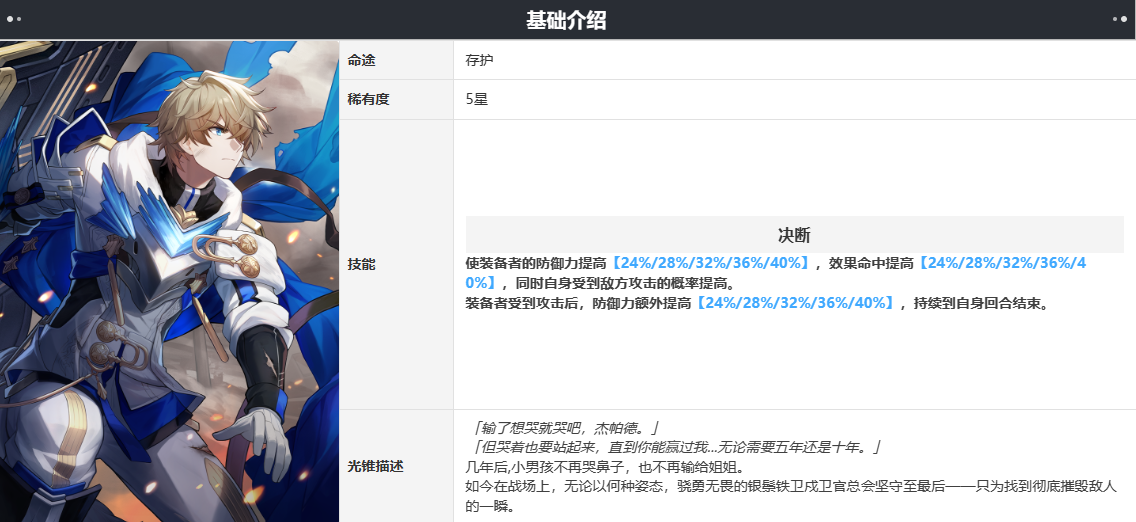1136x522 pixels.
Task: Click the quote line 输了想哭就哭吧，杰帕德
Action: pyautogui.click(x=561, y=427)
